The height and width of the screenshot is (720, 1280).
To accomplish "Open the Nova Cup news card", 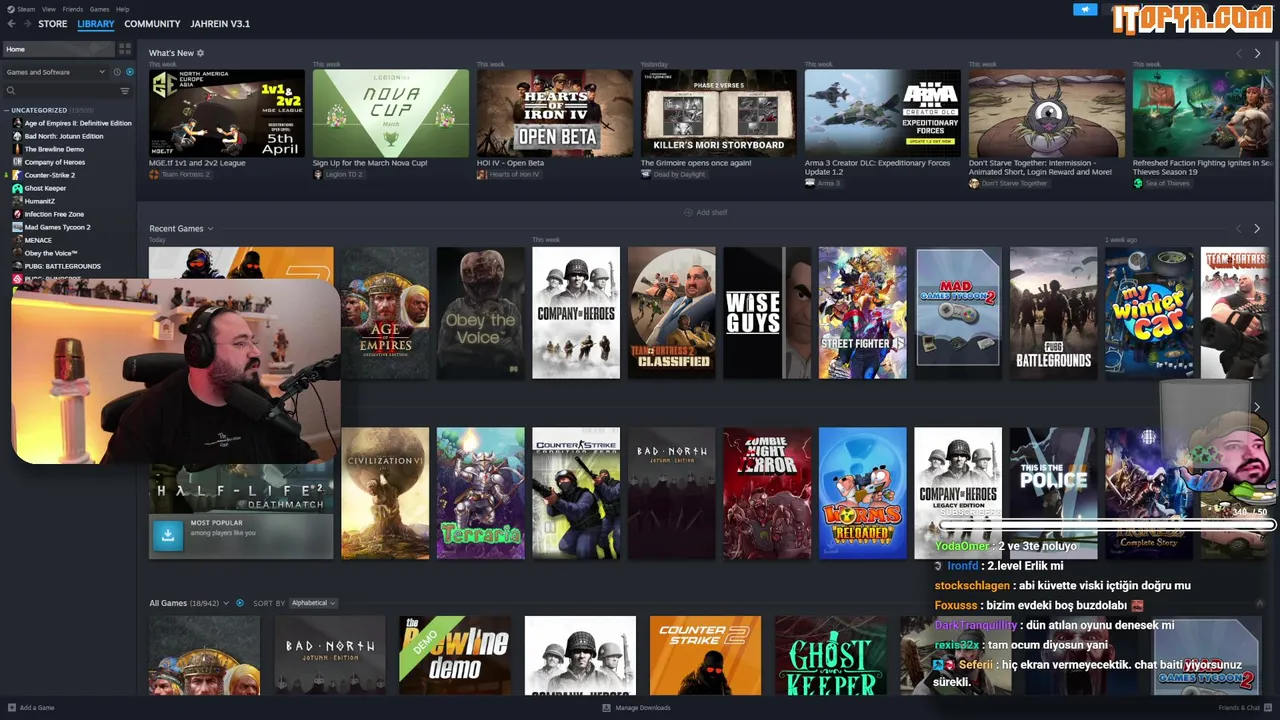I will click(x=391, y=113).
